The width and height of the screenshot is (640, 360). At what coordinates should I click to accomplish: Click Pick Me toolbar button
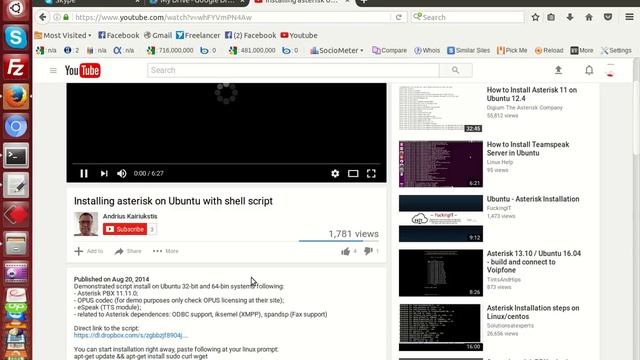(x=512, y=51)
